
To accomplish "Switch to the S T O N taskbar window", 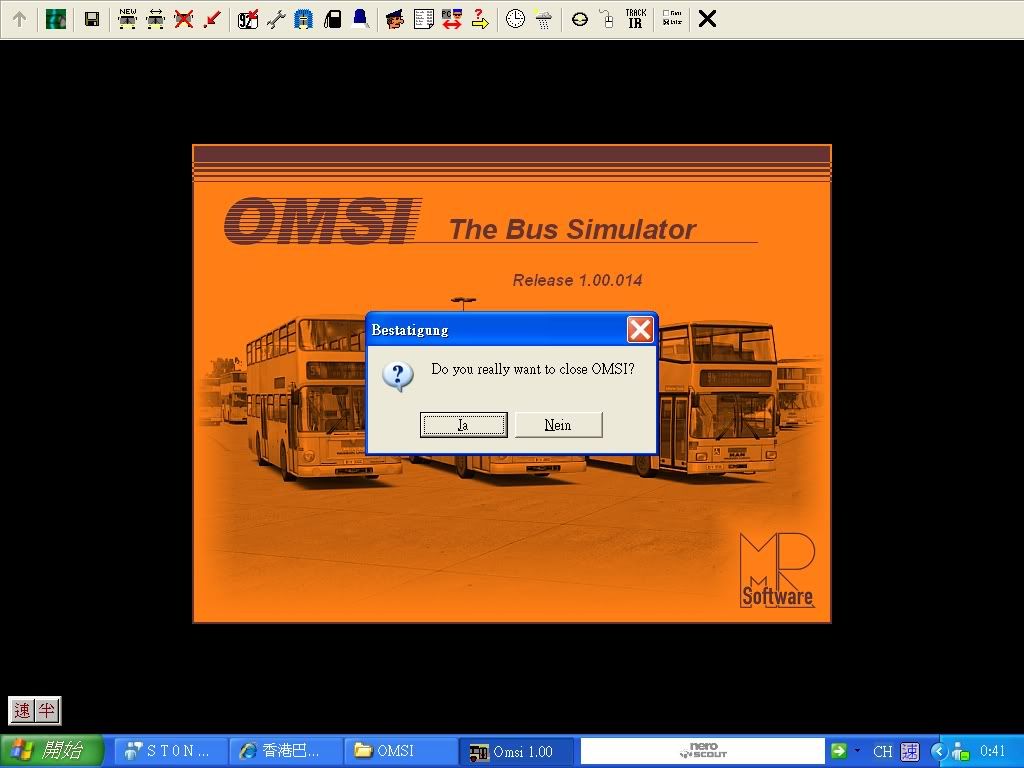I will (x=171, y=751).
